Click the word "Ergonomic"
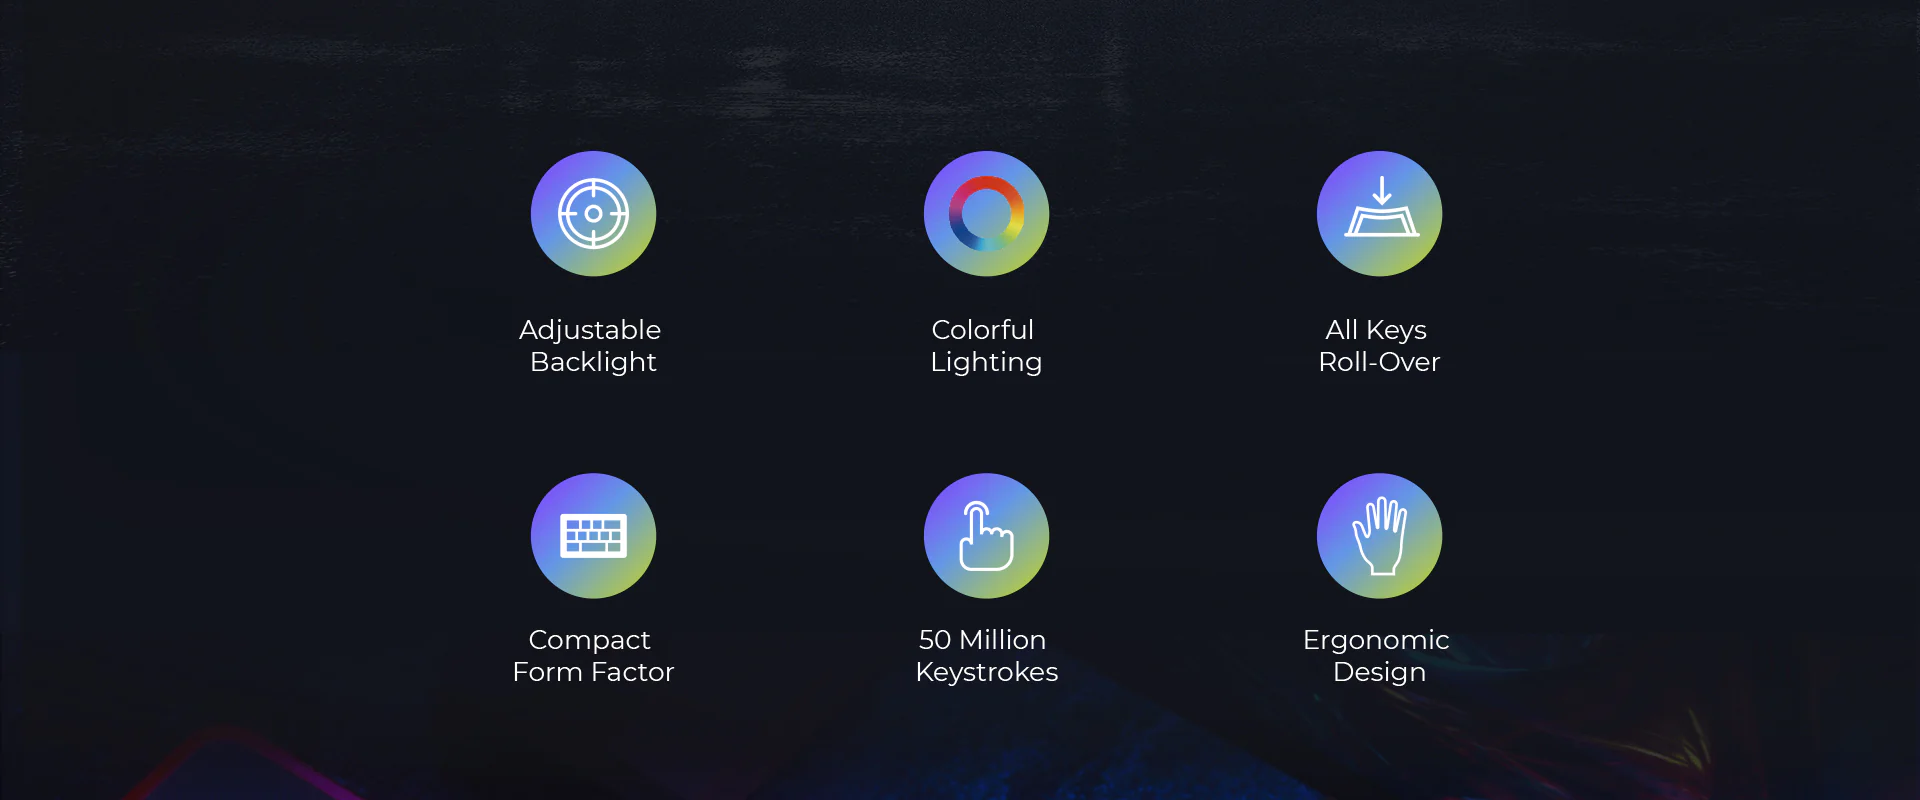 1376,640
